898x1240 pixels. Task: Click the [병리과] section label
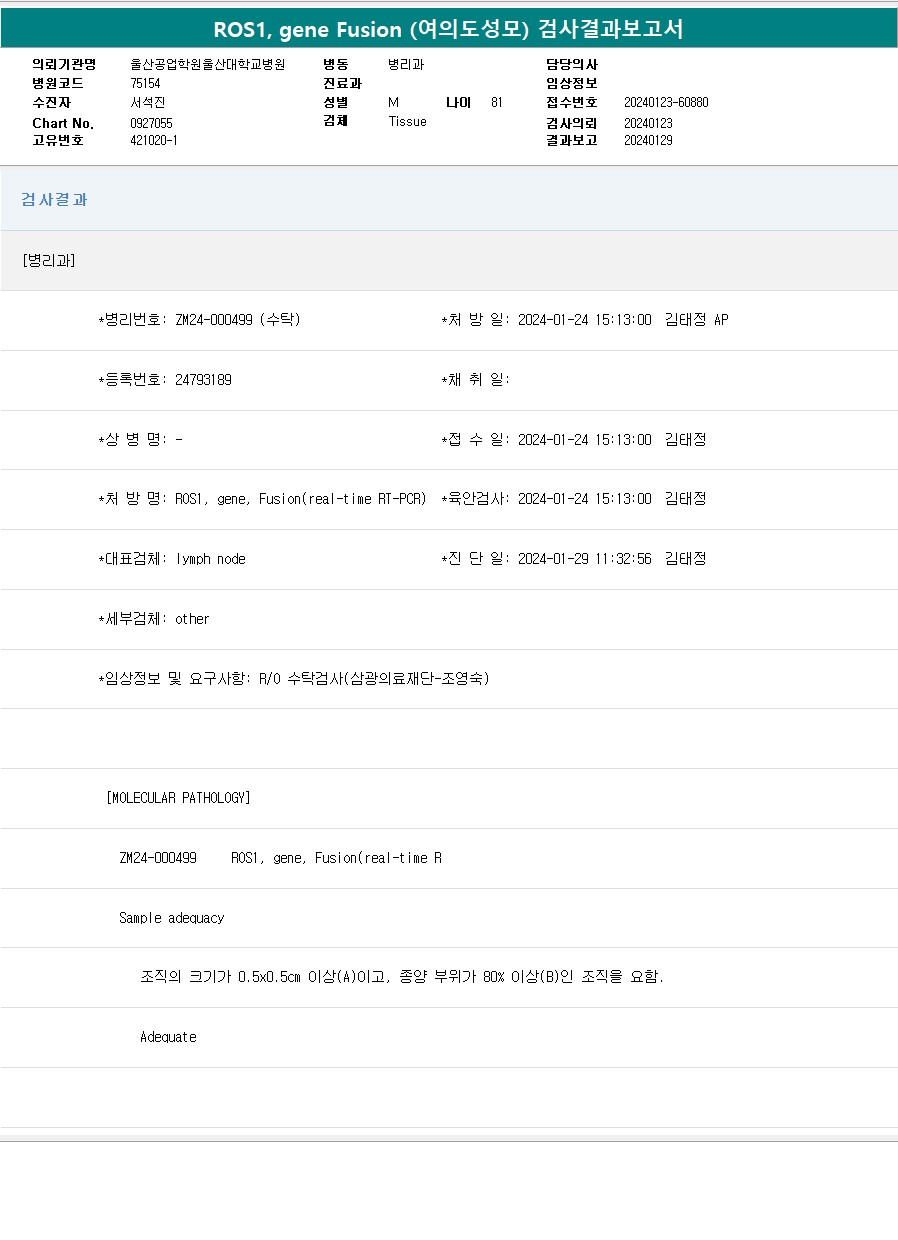click(x=48, y=260)
